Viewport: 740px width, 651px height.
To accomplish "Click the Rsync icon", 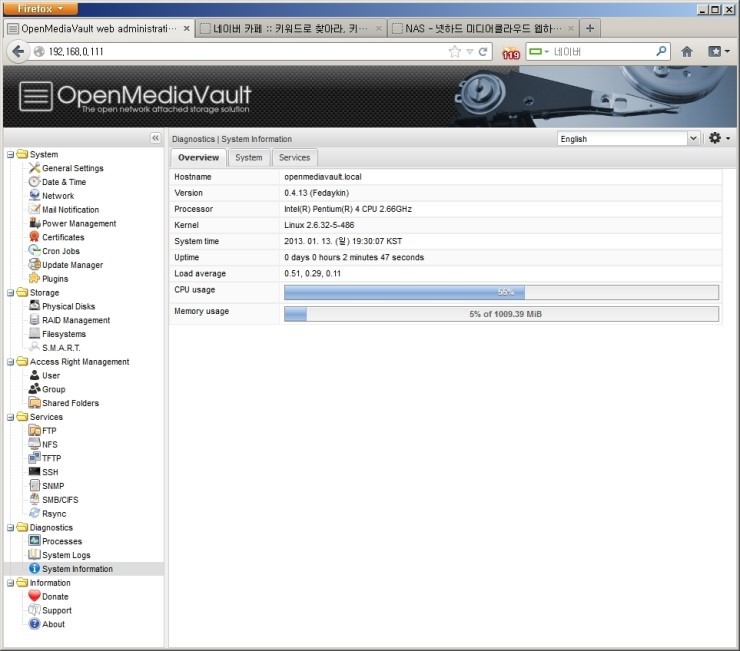I will tap(34, 513).
